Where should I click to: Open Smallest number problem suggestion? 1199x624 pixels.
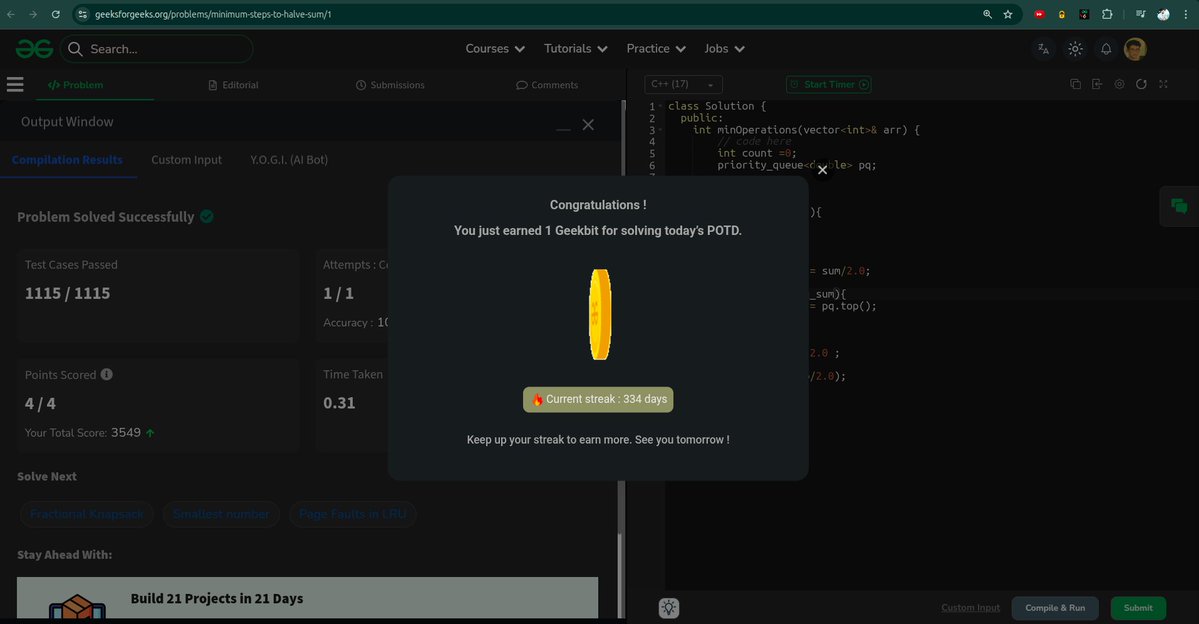[221, 514]
